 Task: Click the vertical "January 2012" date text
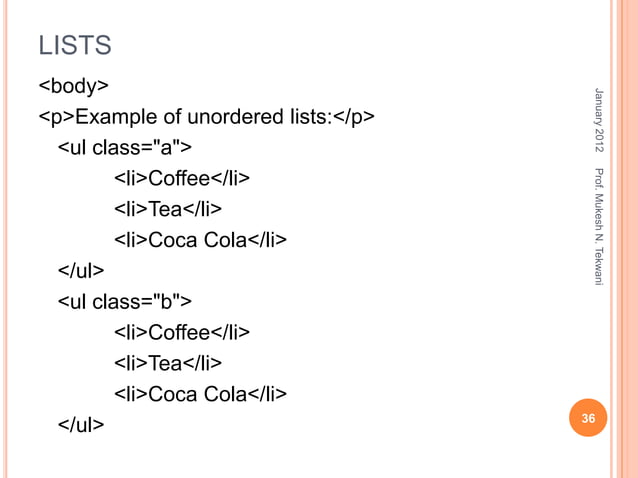coord(598,120)
